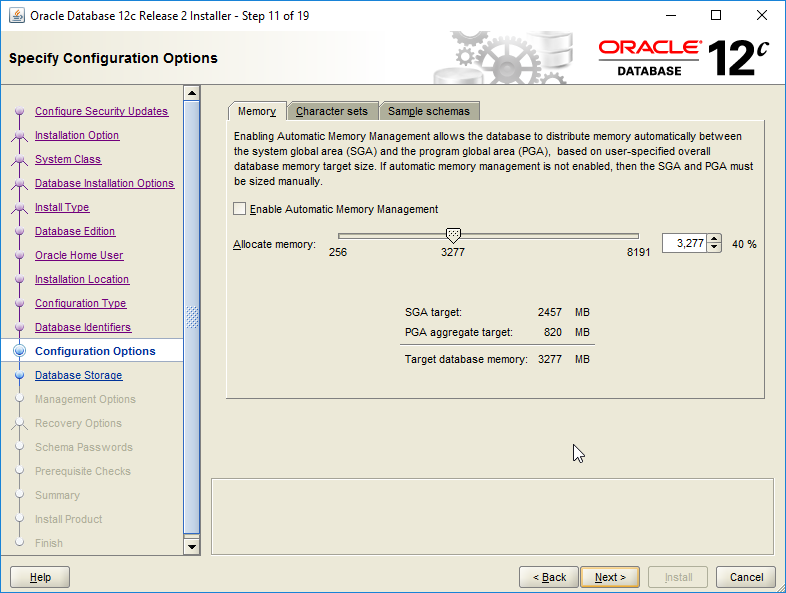Click the sidebar scrollbar down arrow

point(192,546)
